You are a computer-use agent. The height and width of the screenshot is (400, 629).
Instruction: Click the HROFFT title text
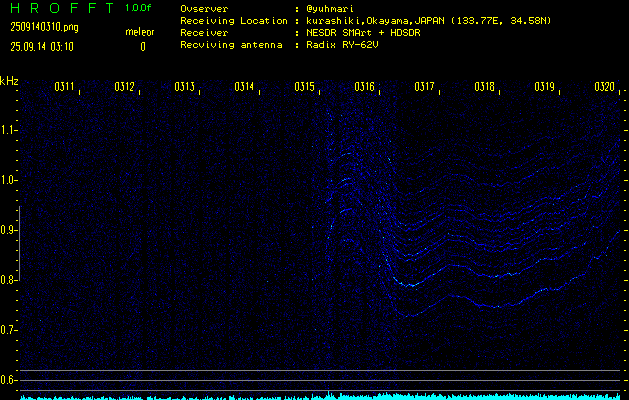(x=62, y=8)
